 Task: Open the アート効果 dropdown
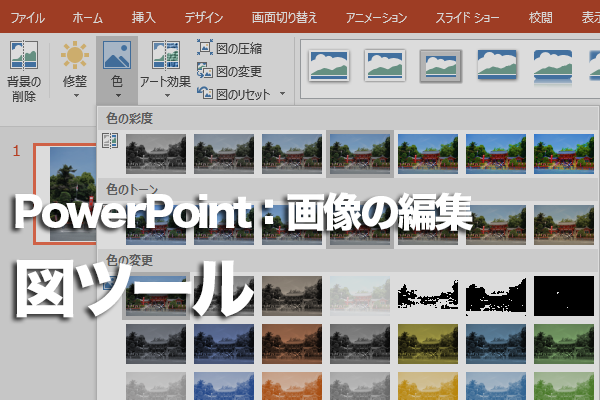(165, 70)
